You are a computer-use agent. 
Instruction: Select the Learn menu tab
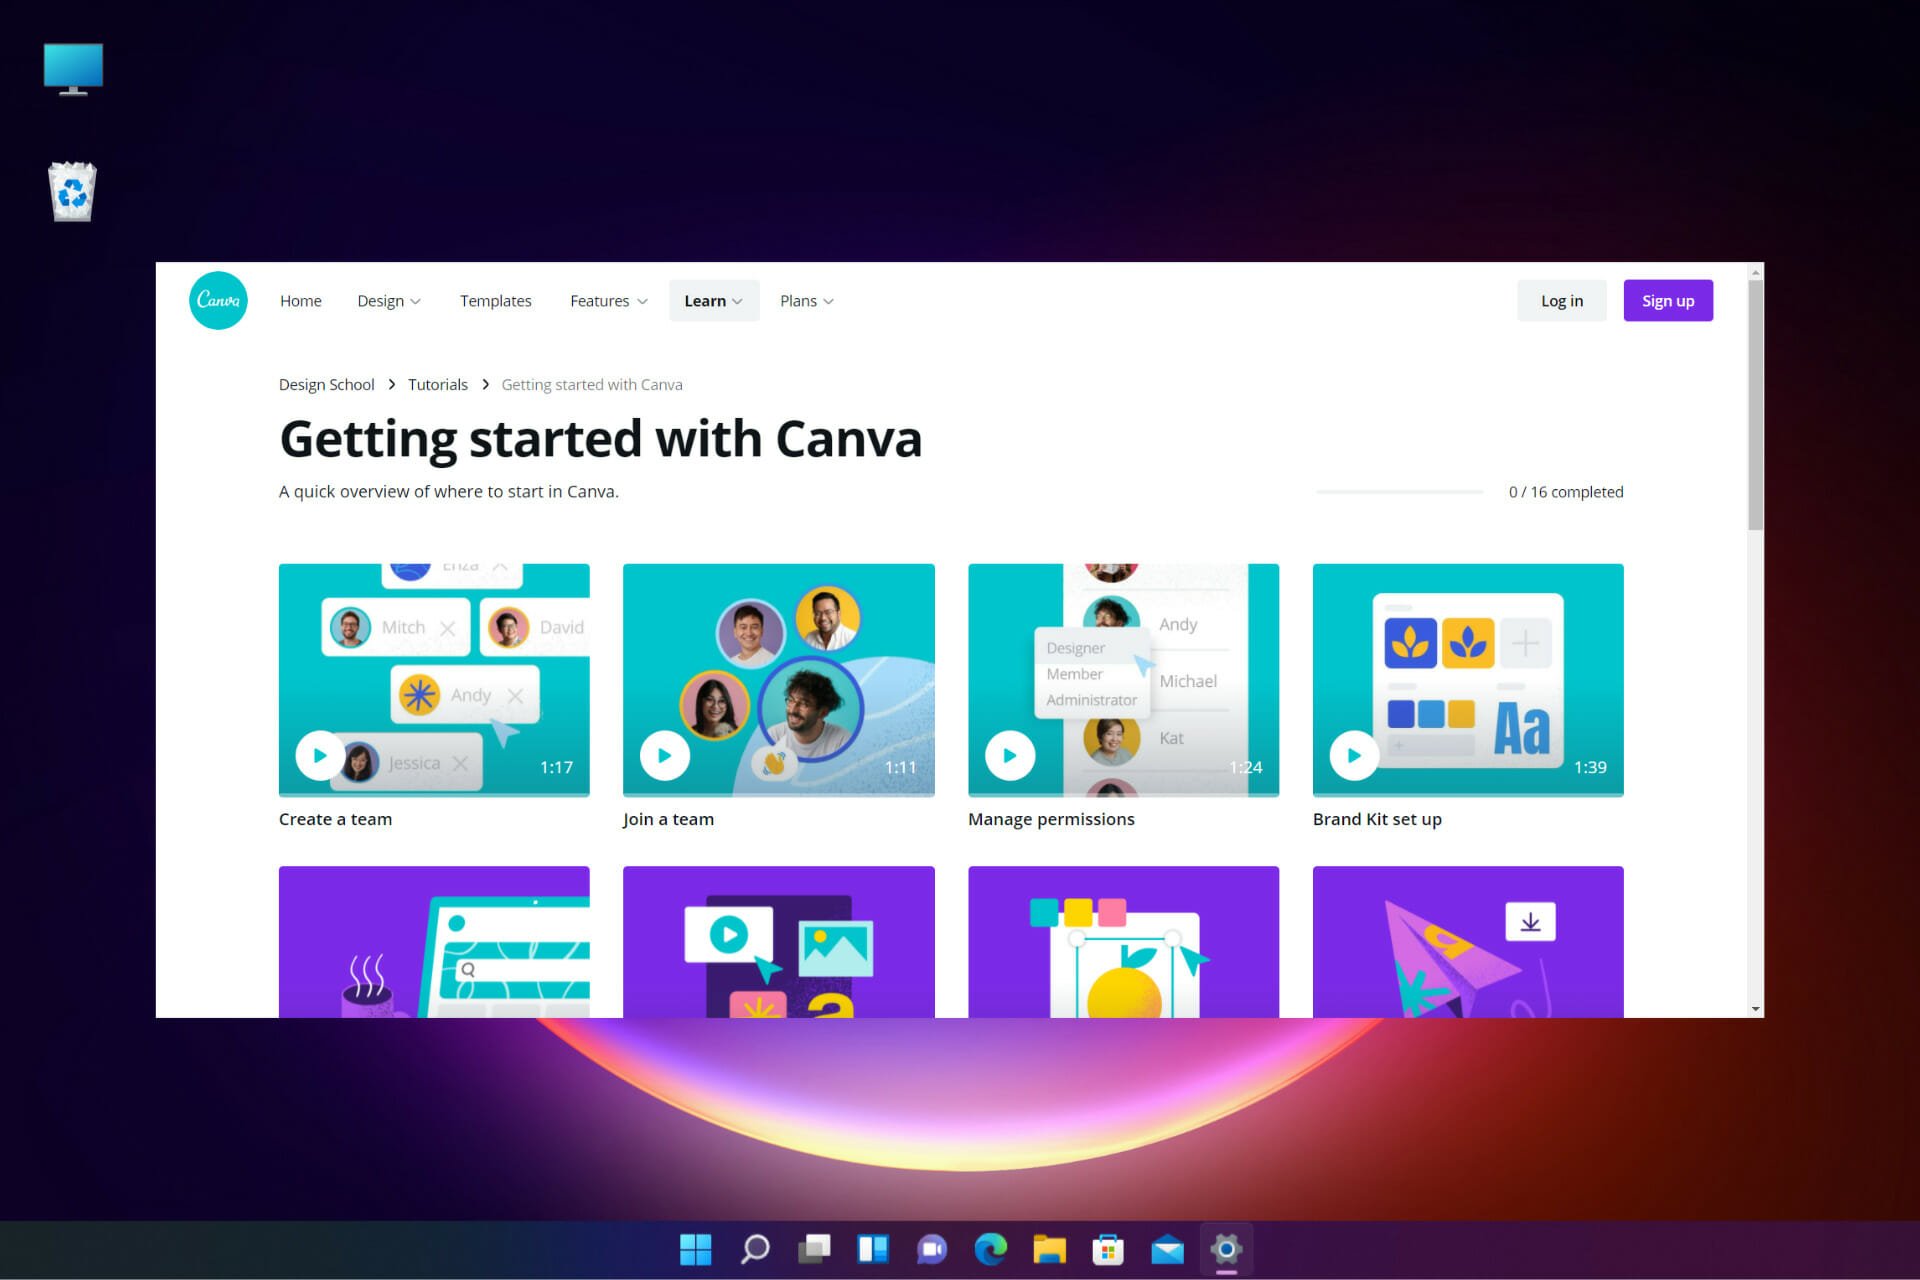click(x=711, y=300)
